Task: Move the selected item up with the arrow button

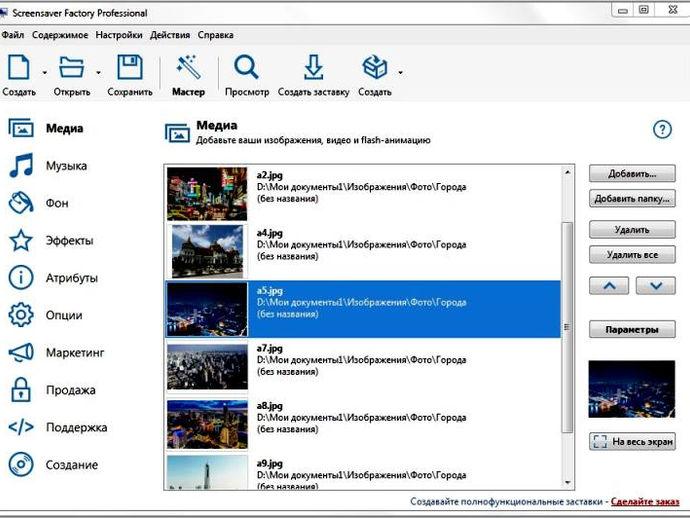Action: [609, 286]
